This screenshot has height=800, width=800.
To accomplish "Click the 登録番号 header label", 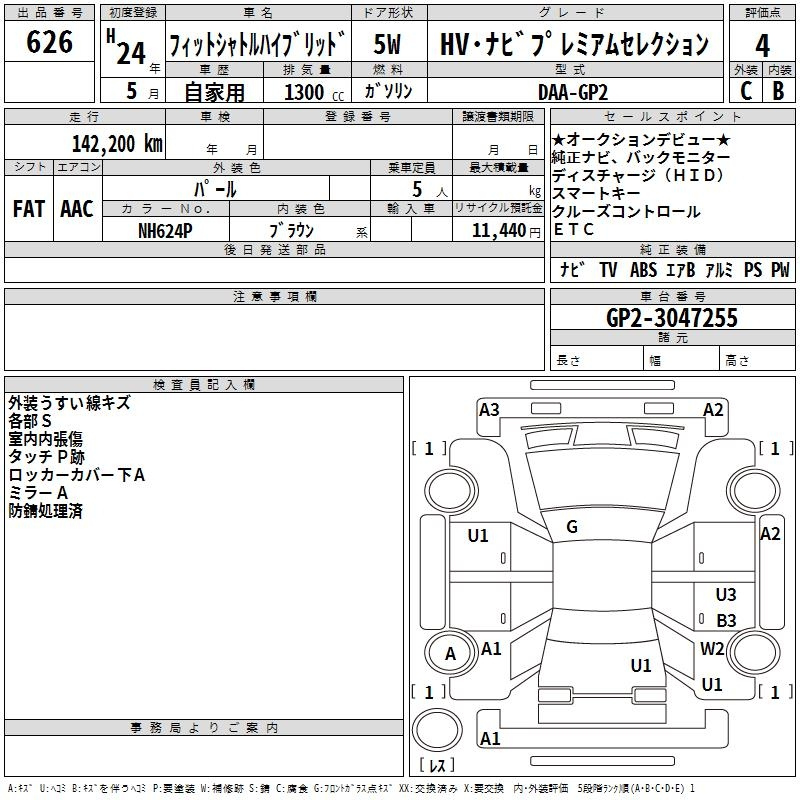I will pyautogui.click(x=358, y=117).
